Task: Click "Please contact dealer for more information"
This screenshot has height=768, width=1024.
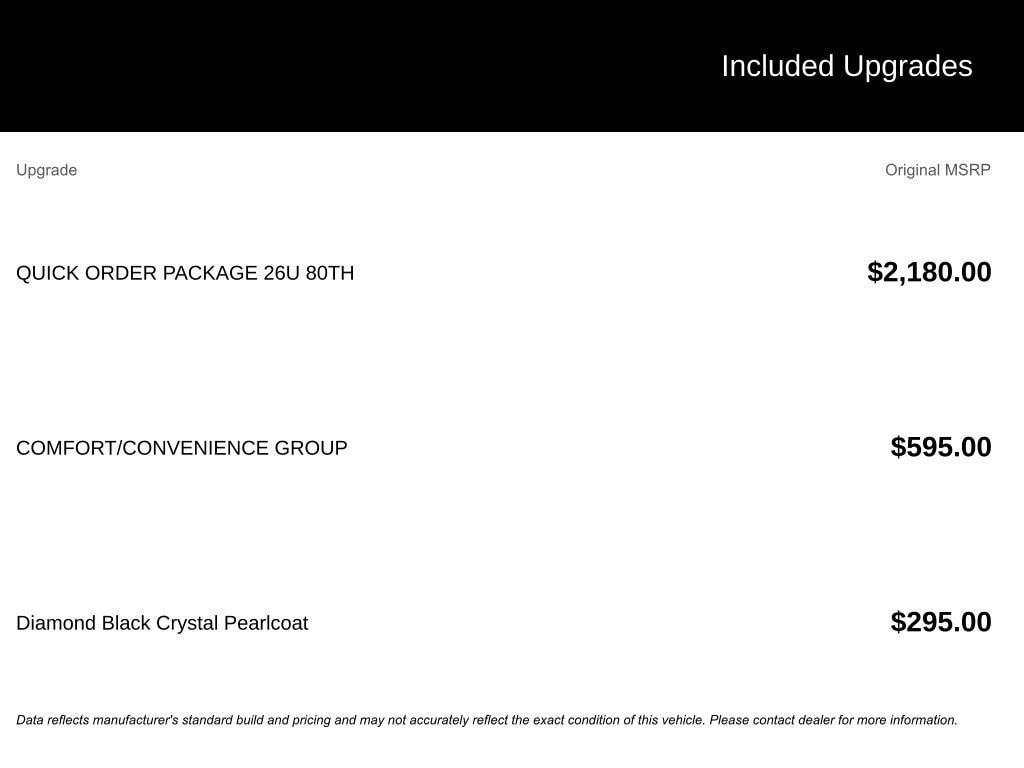Action: tap(833, 720)
